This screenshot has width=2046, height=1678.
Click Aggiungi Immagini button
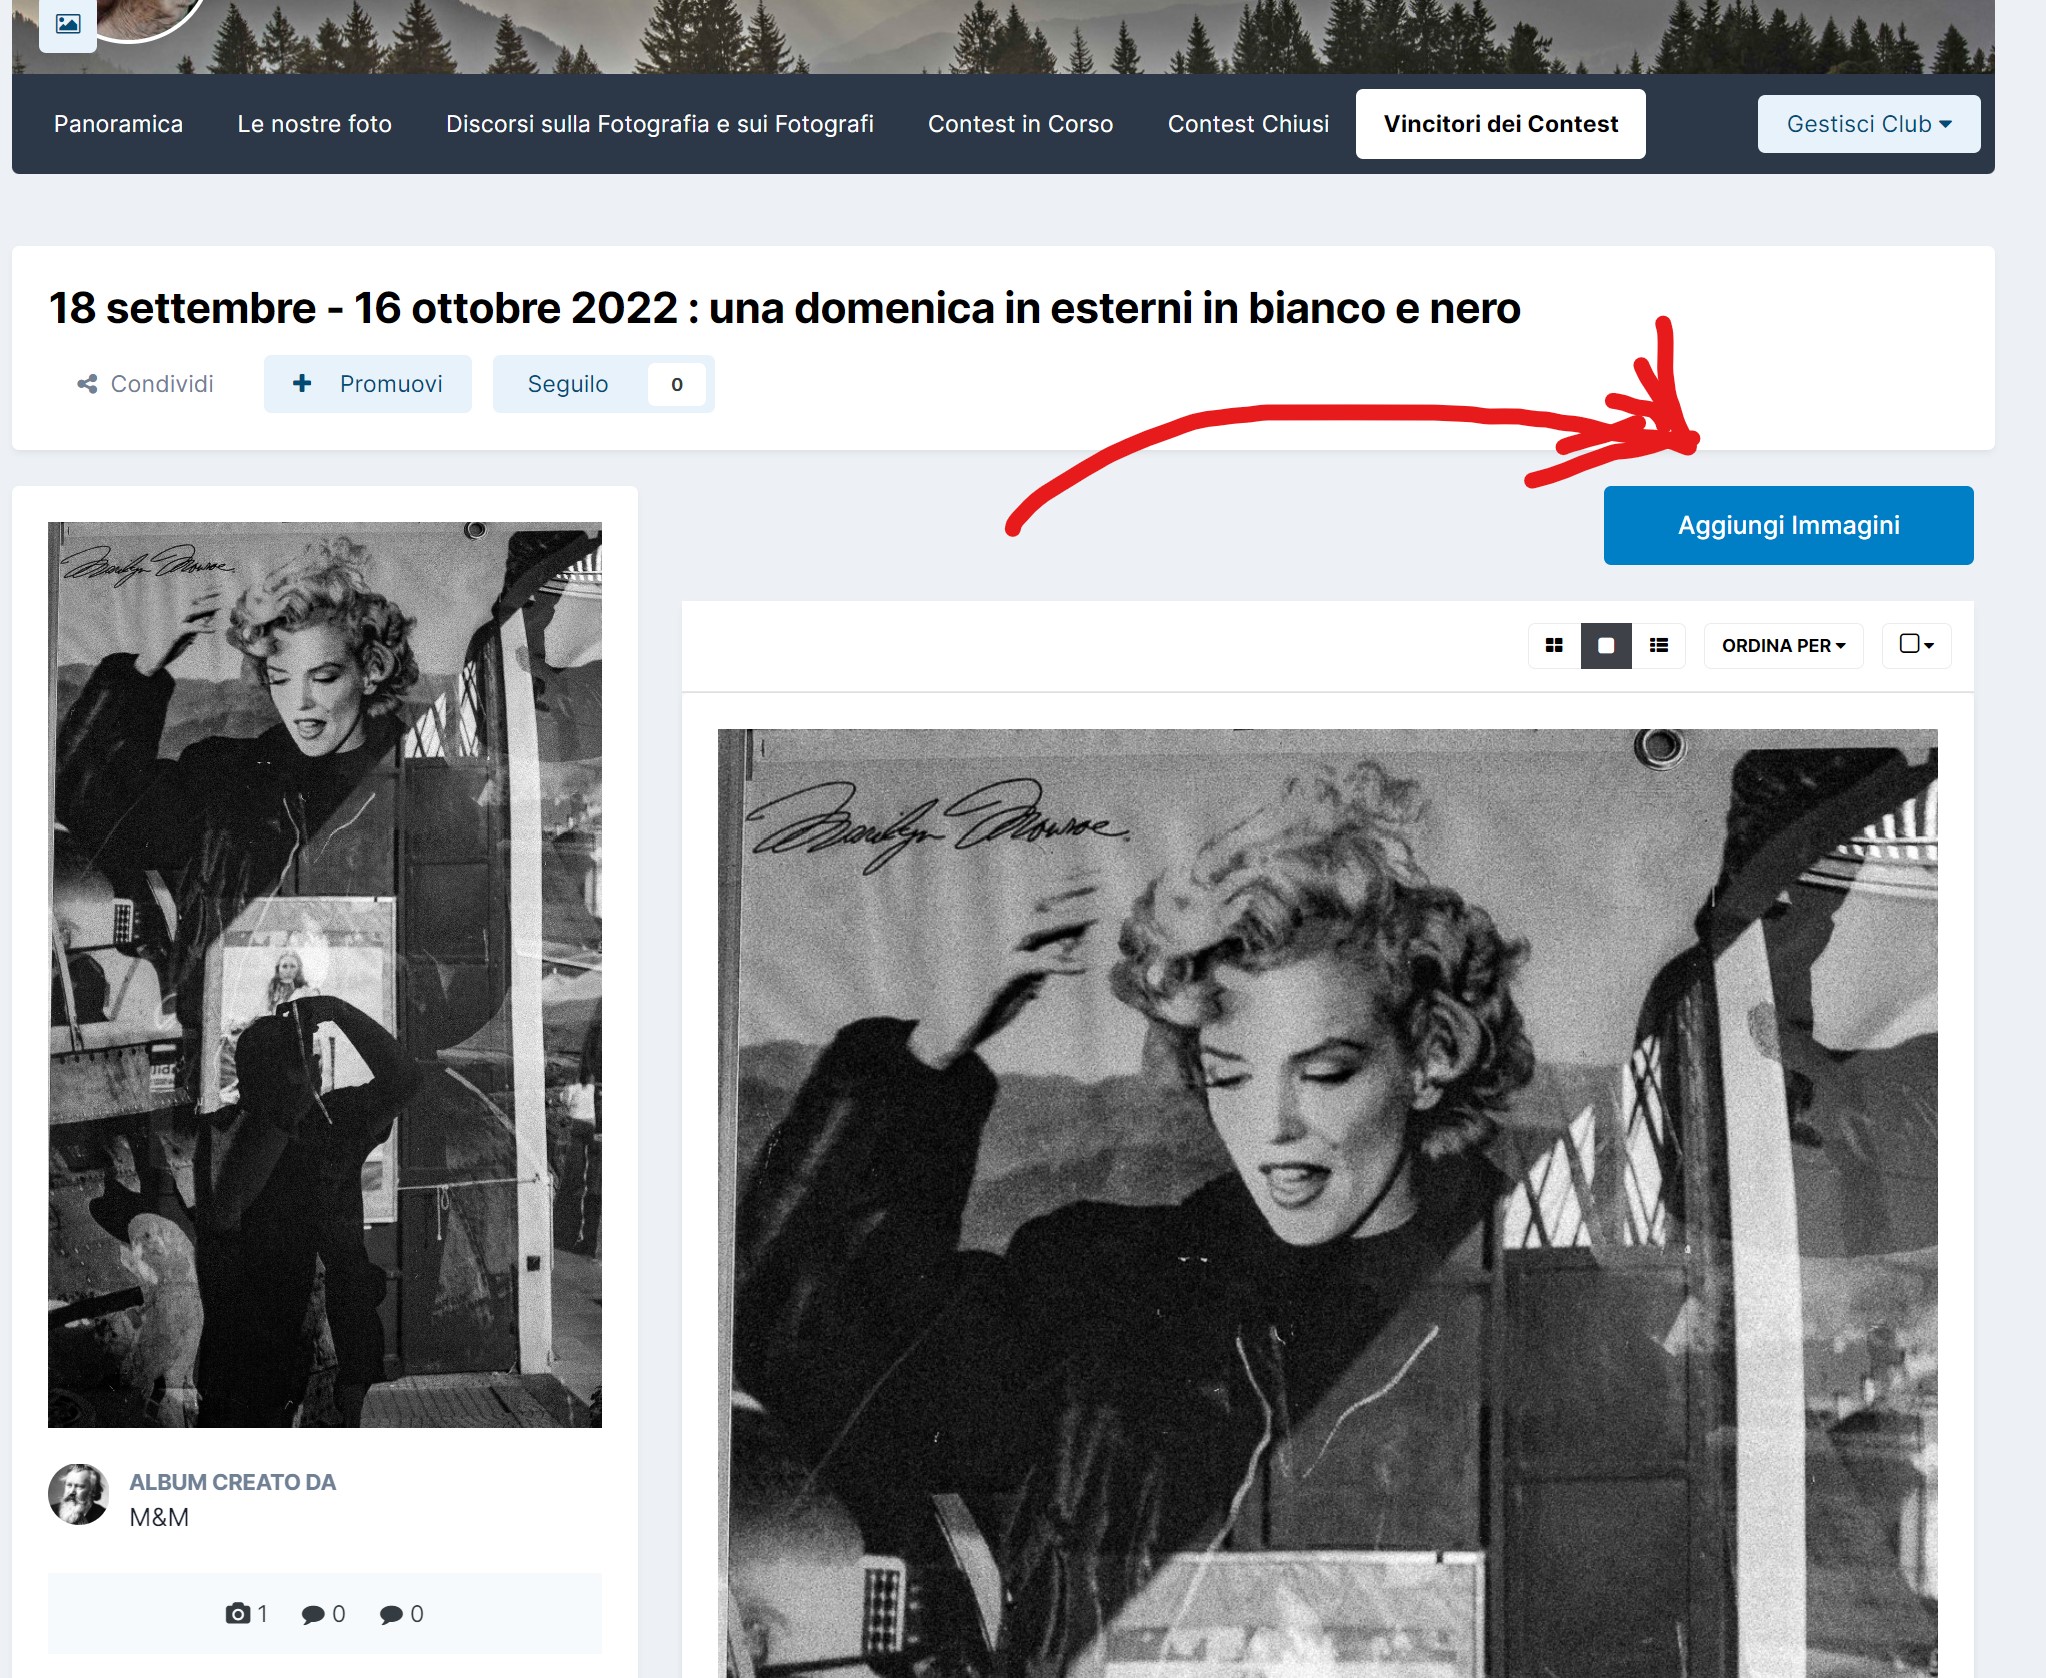1788,525
